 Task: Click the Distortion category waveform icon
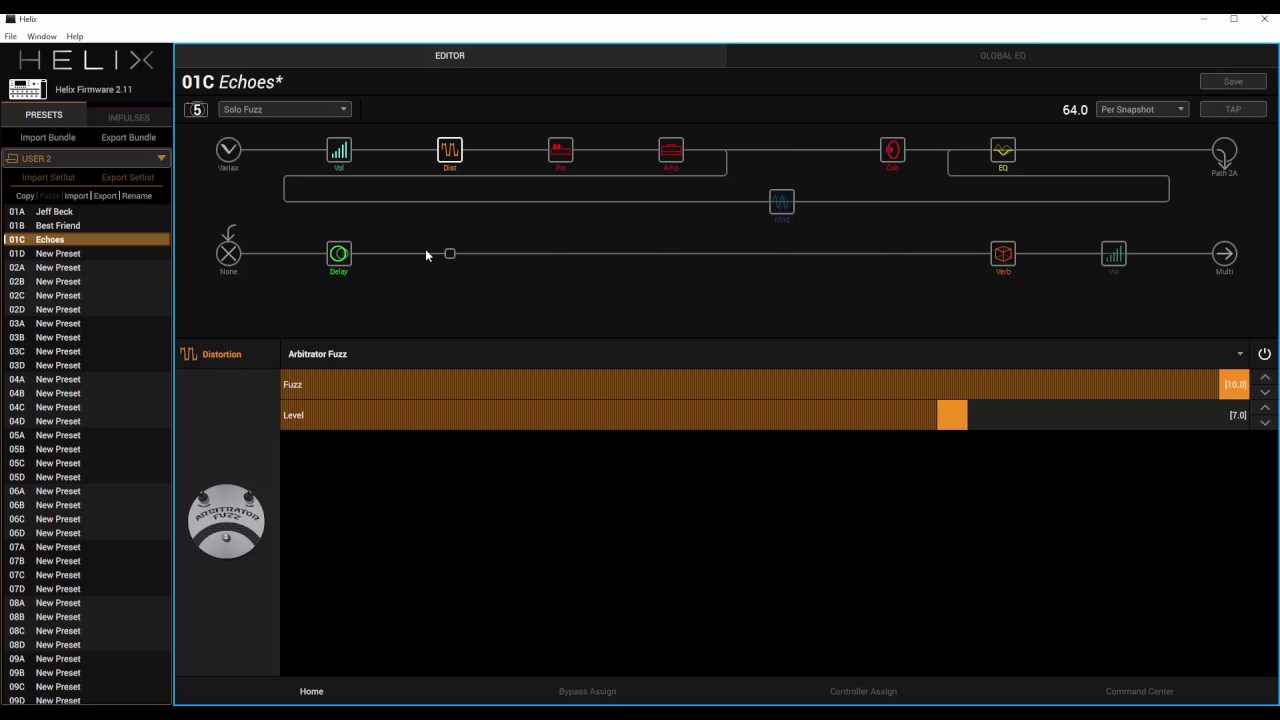[189, 354]
